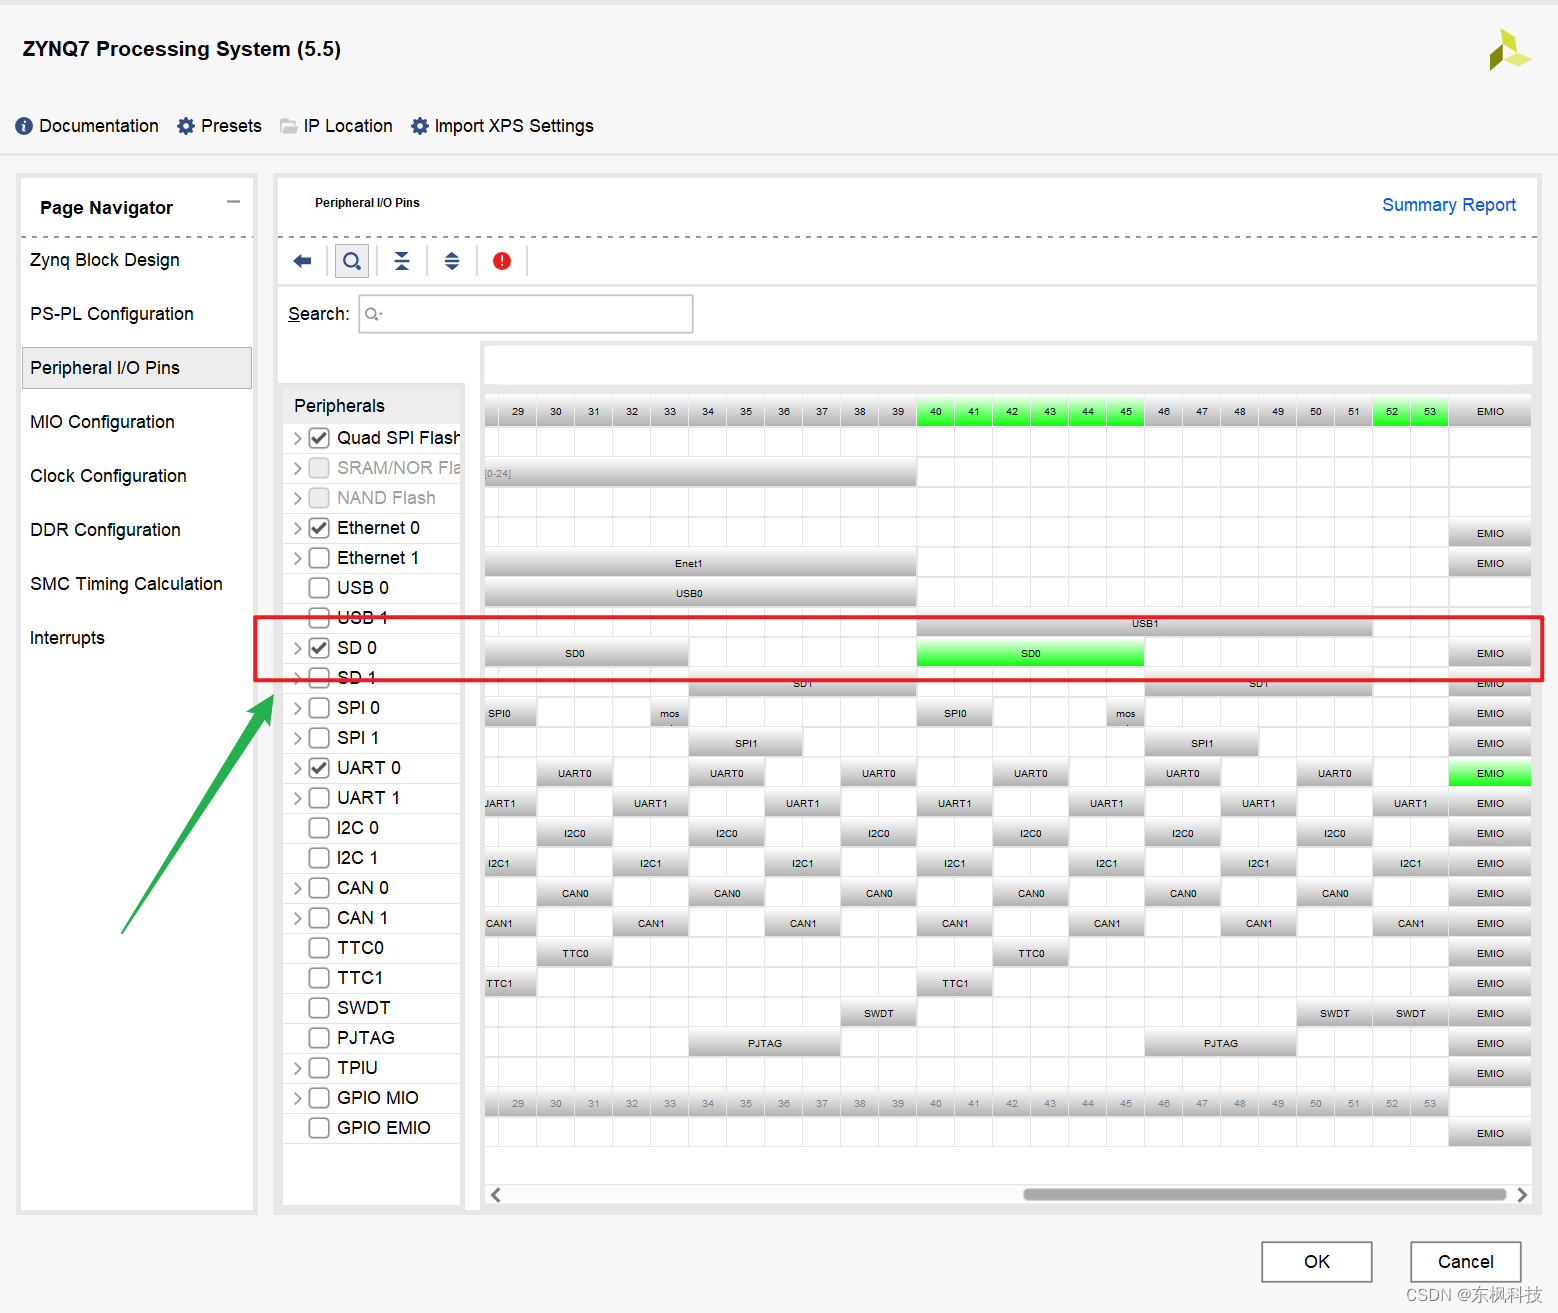Click the scroll left arrow
This screenshot has height=1313, width=1558.
[496, 1194]
